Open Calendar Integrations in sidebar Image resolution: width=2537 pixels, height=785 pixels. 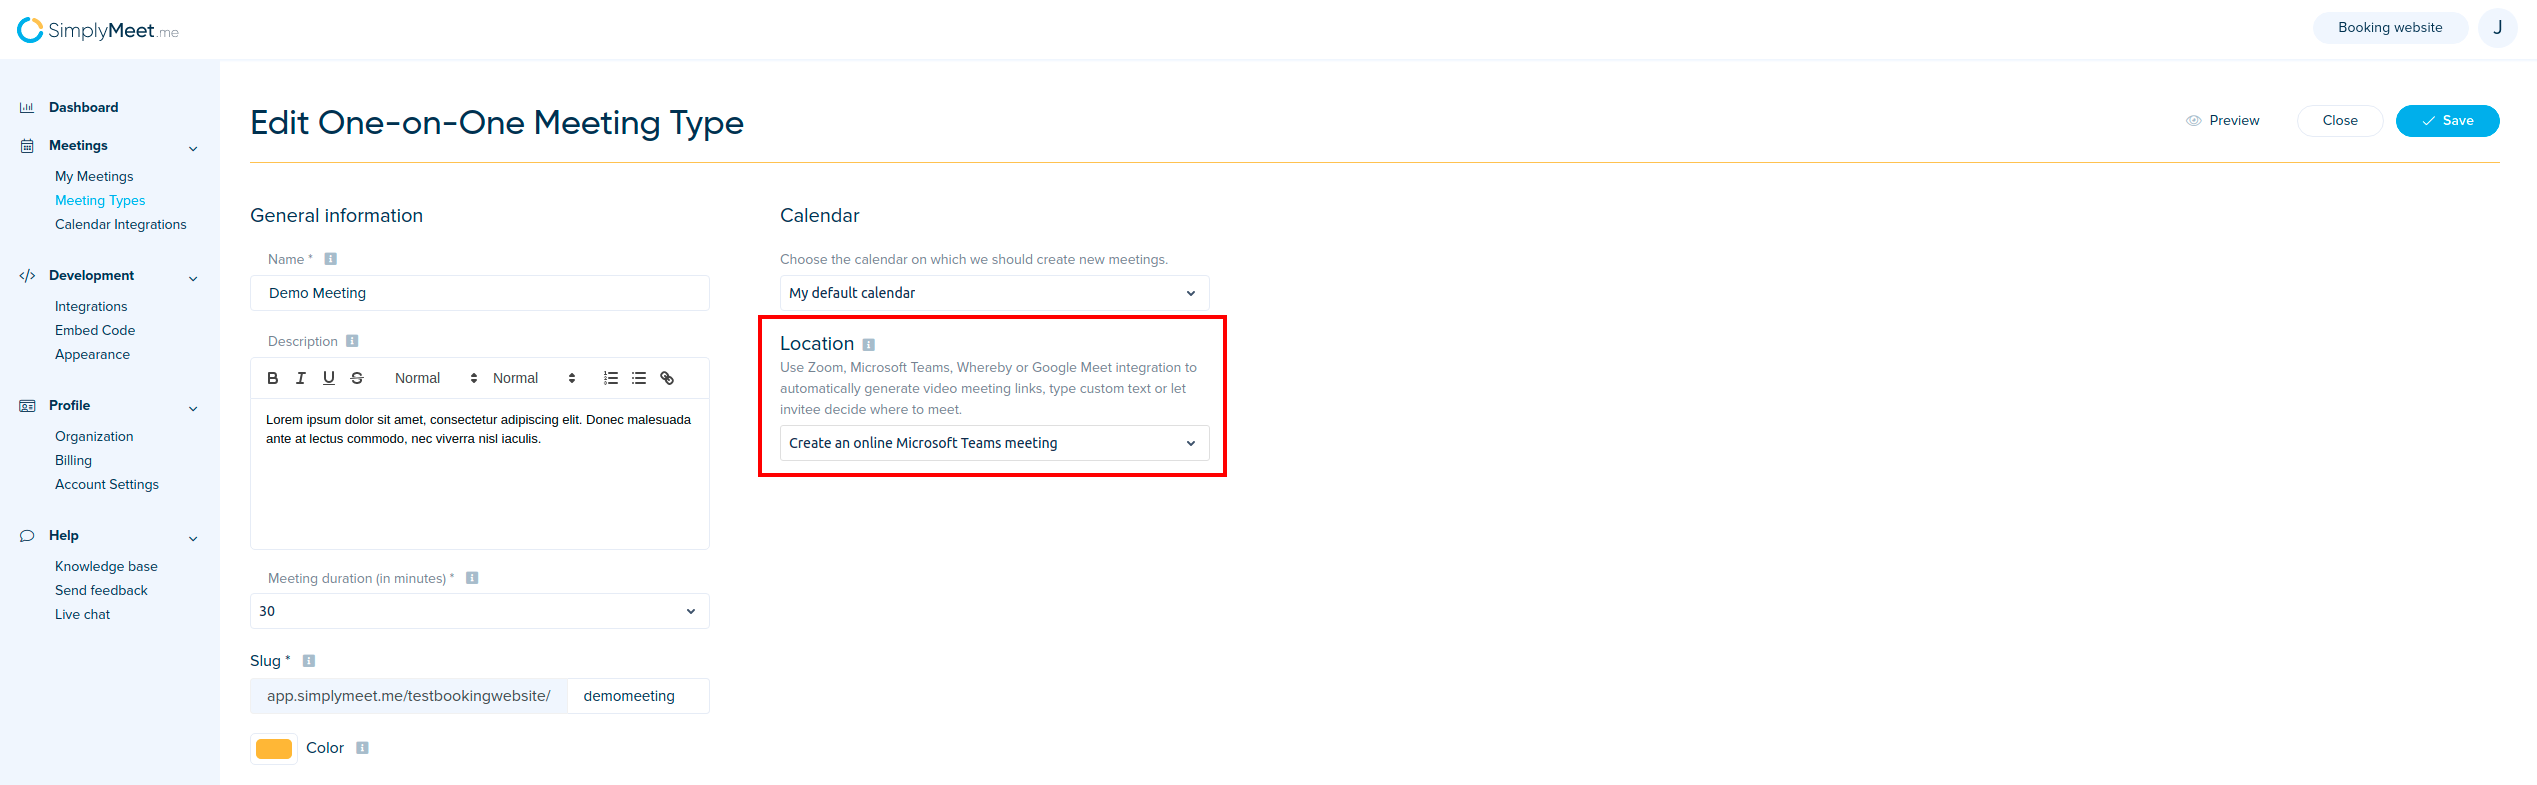tap(120, 224)
